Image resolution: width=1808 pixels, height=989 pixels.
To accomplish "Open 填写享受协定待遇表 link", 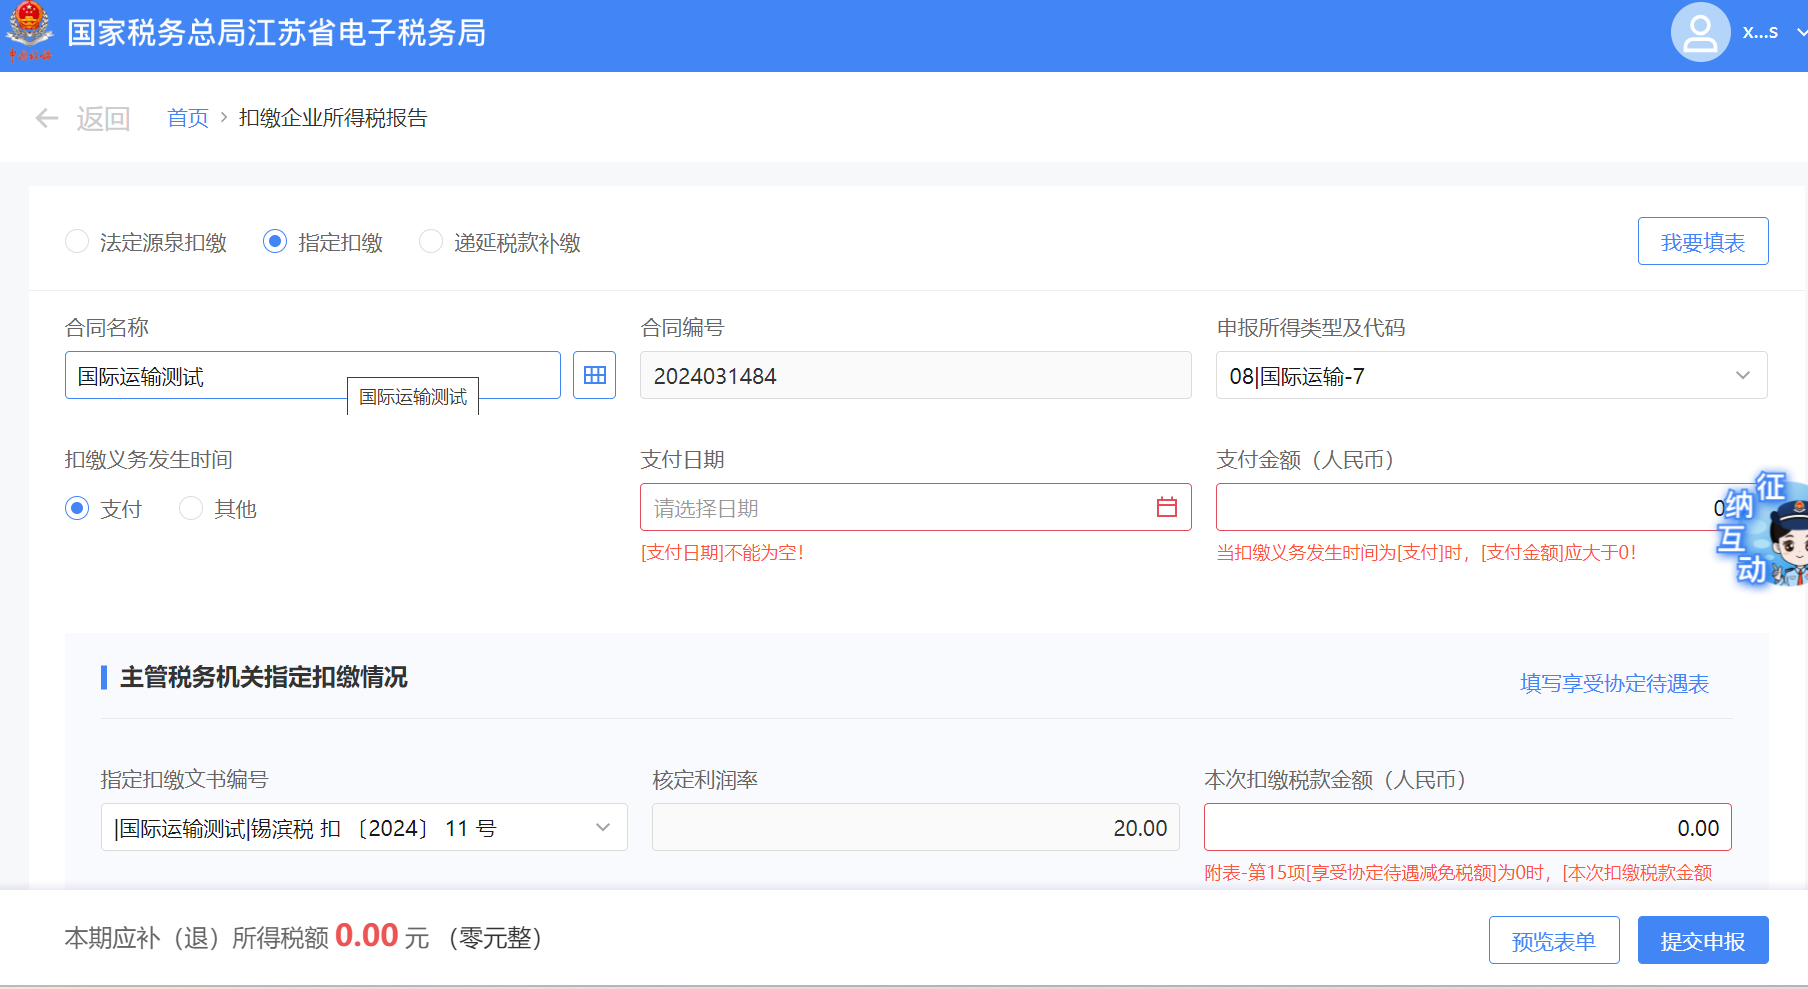I will tap(1614, 684).
